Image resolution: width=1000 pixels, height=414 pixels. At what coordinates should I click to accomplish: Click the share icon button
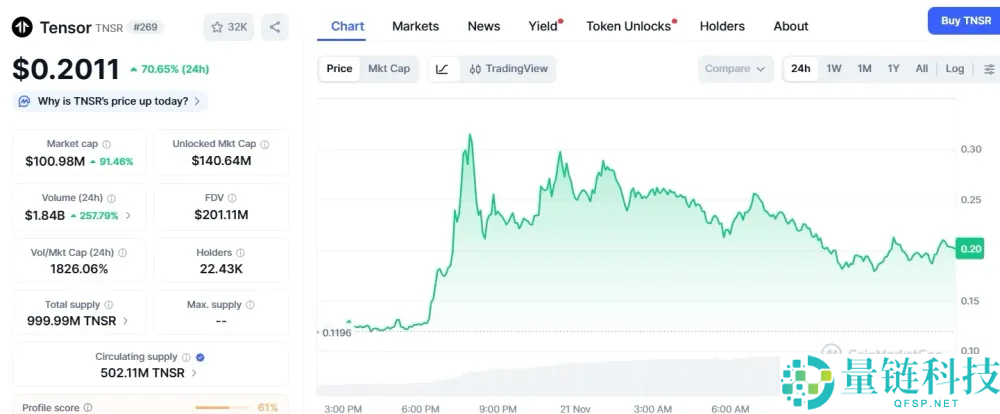(275, 27)
